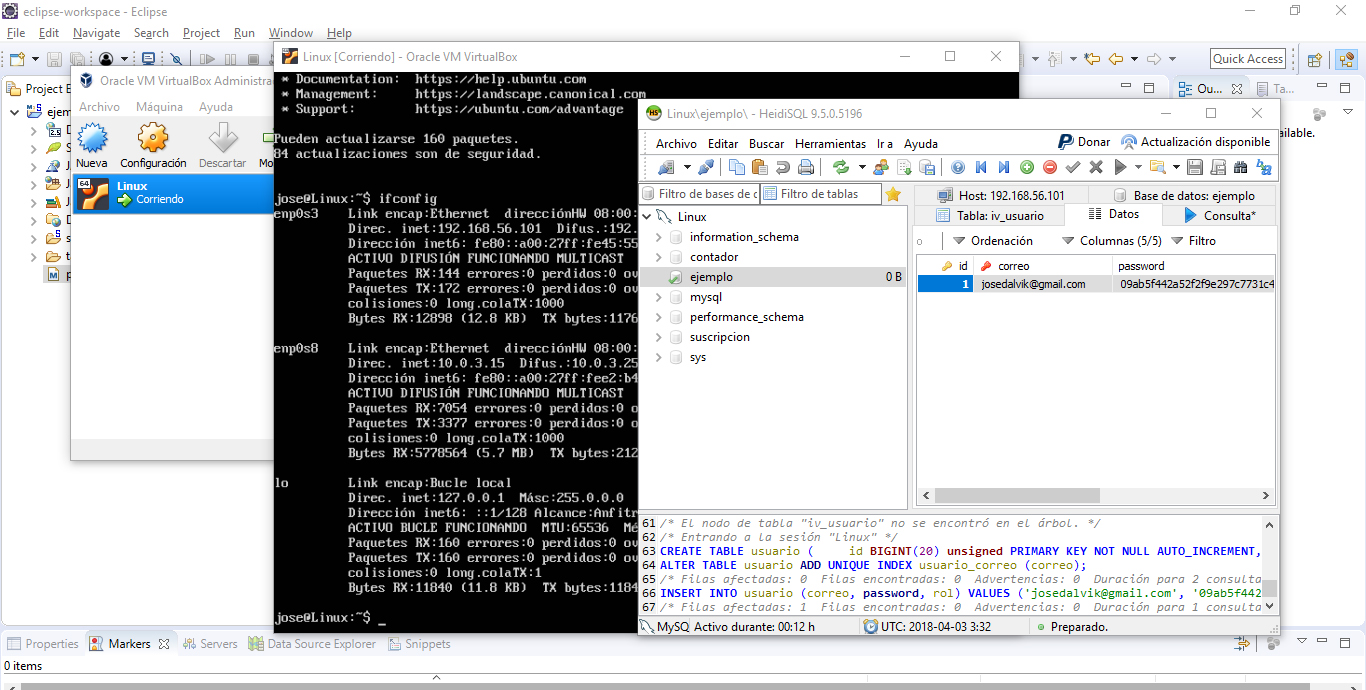Open Base de datos: ejemplo tab

coord(1182,195)
